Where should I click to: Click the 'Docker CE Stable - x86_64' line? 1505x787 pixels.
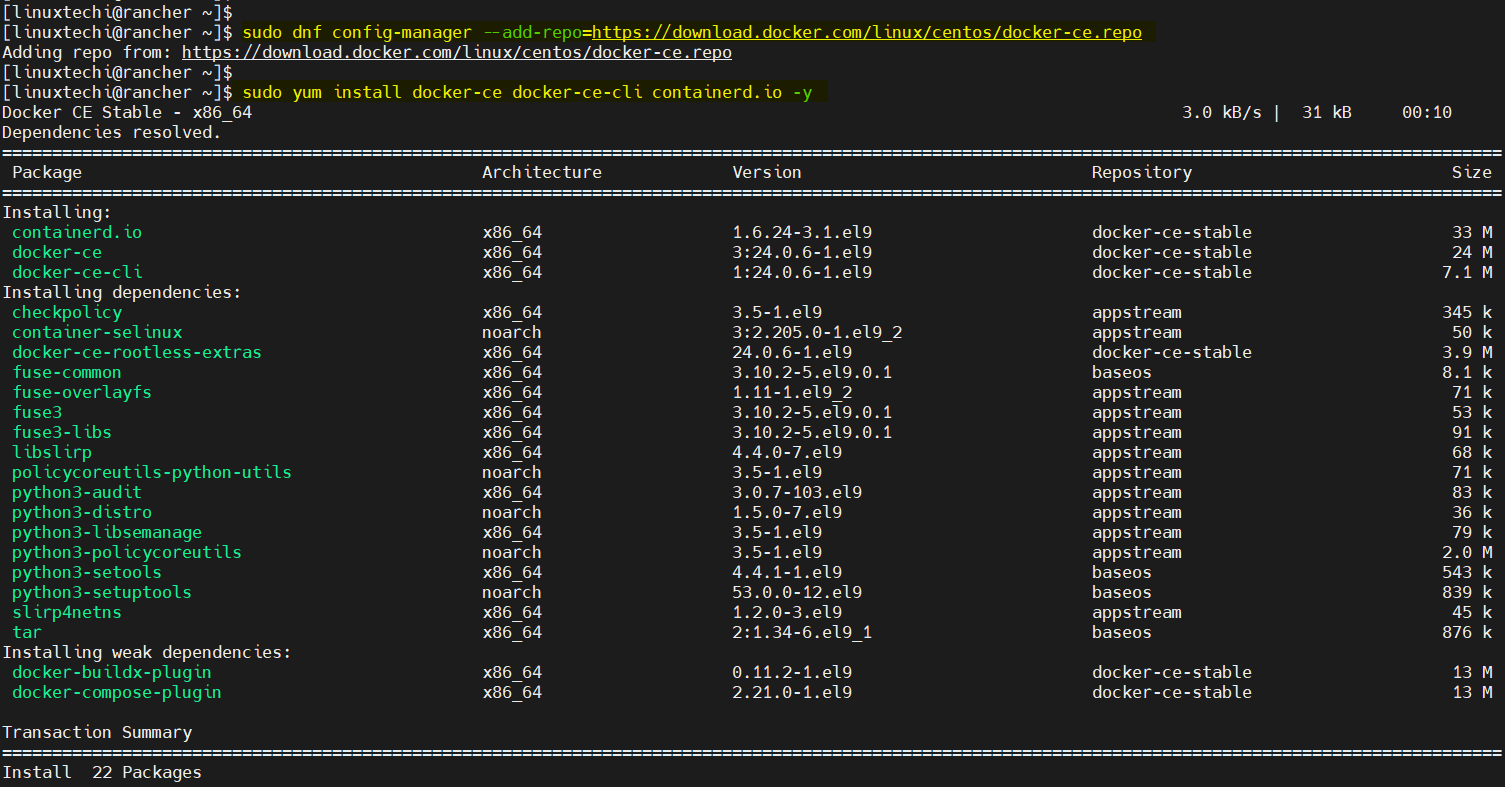pyautogui.click(x=127, y=112)
